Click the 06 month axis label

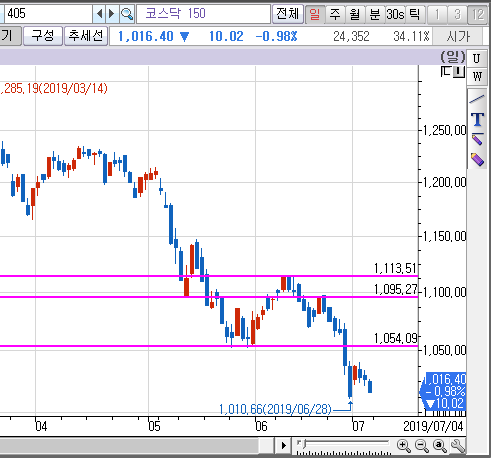[261, 426]
